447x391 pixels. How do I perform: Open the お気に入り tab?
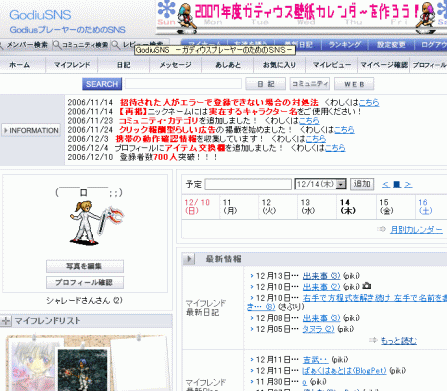(279, 65)
